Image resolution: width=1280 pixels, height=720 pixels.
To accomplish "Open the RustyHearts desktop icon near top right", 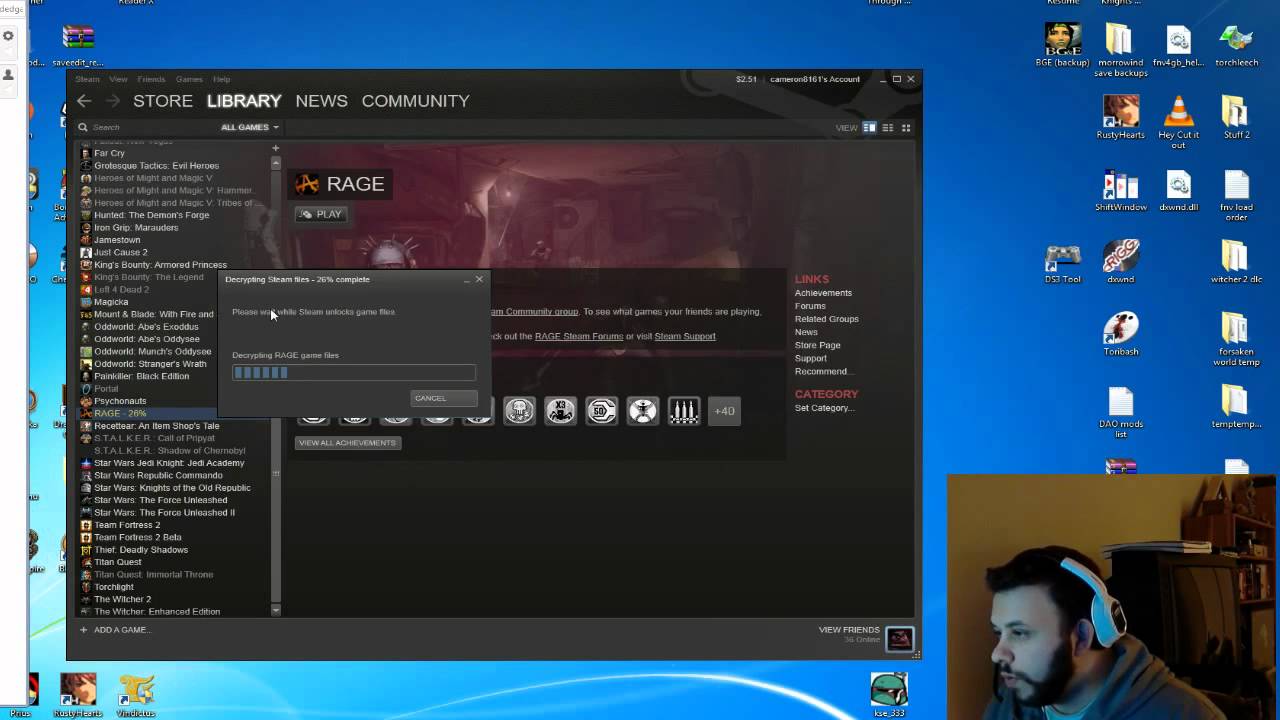I will click(x=1120, y=118).
